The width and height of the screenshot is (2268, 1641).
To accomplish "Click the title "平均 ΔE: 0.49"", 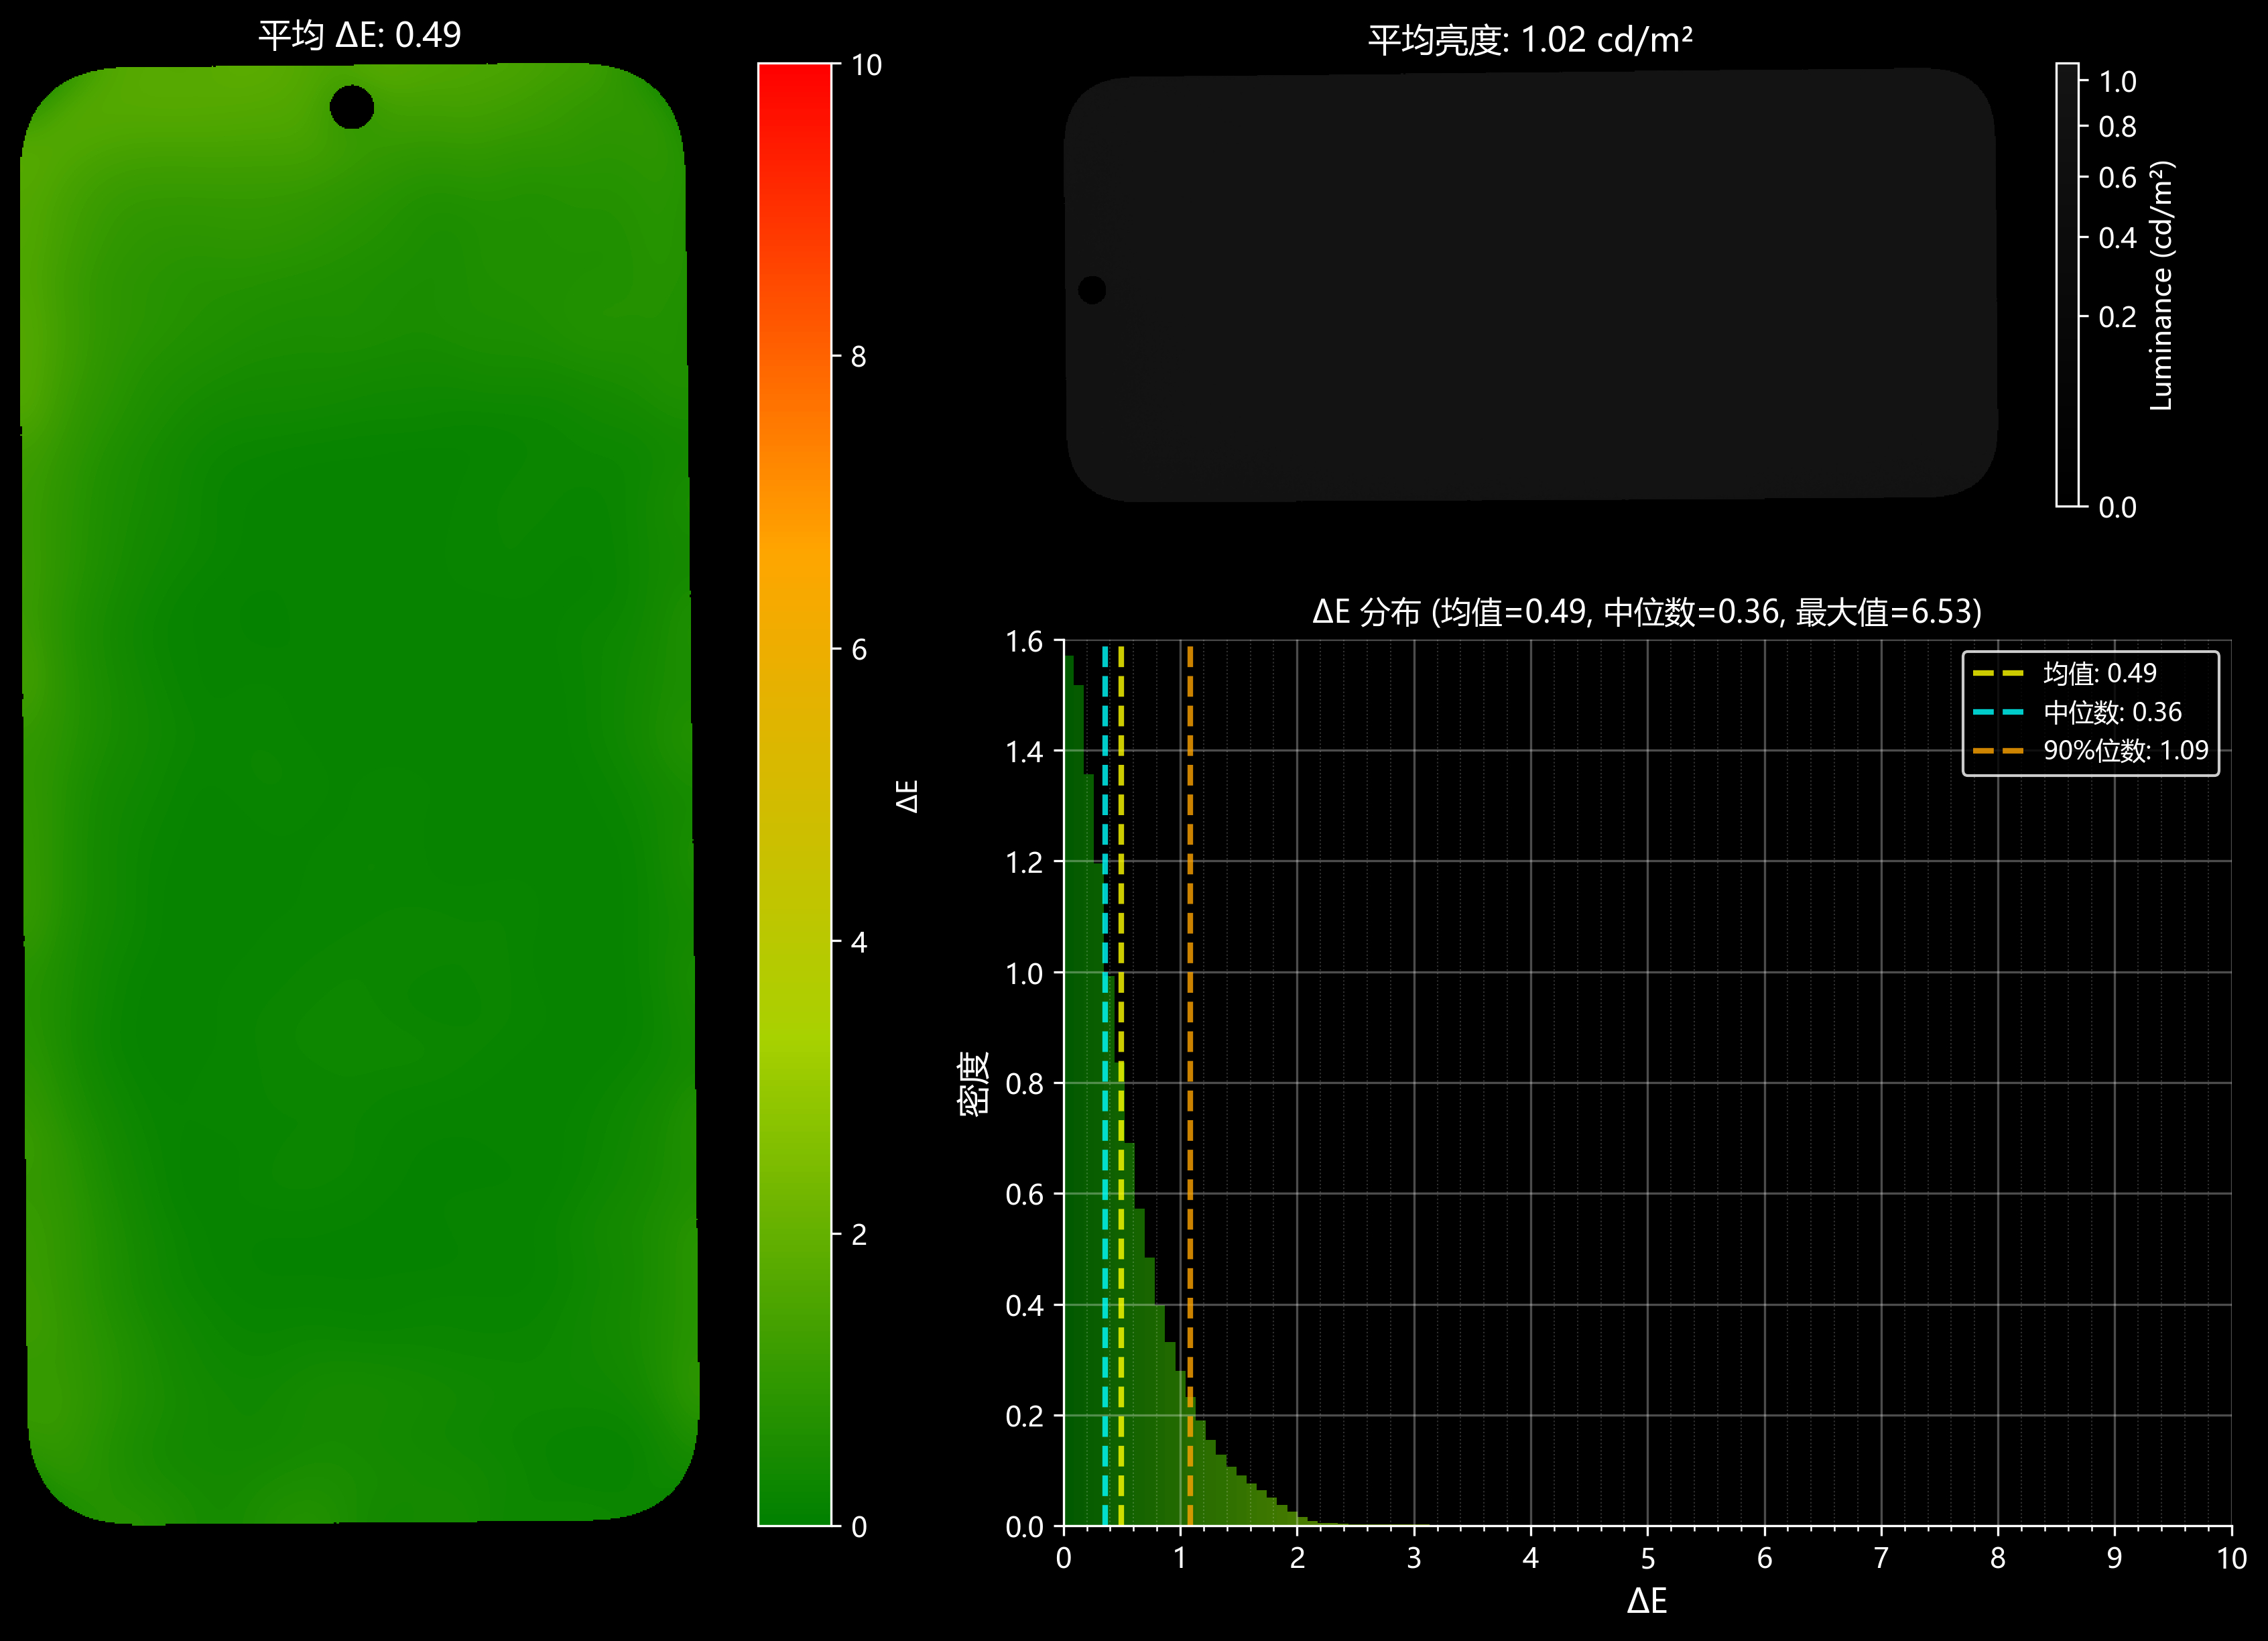I will pyautogui.click(x=360, y=35).
